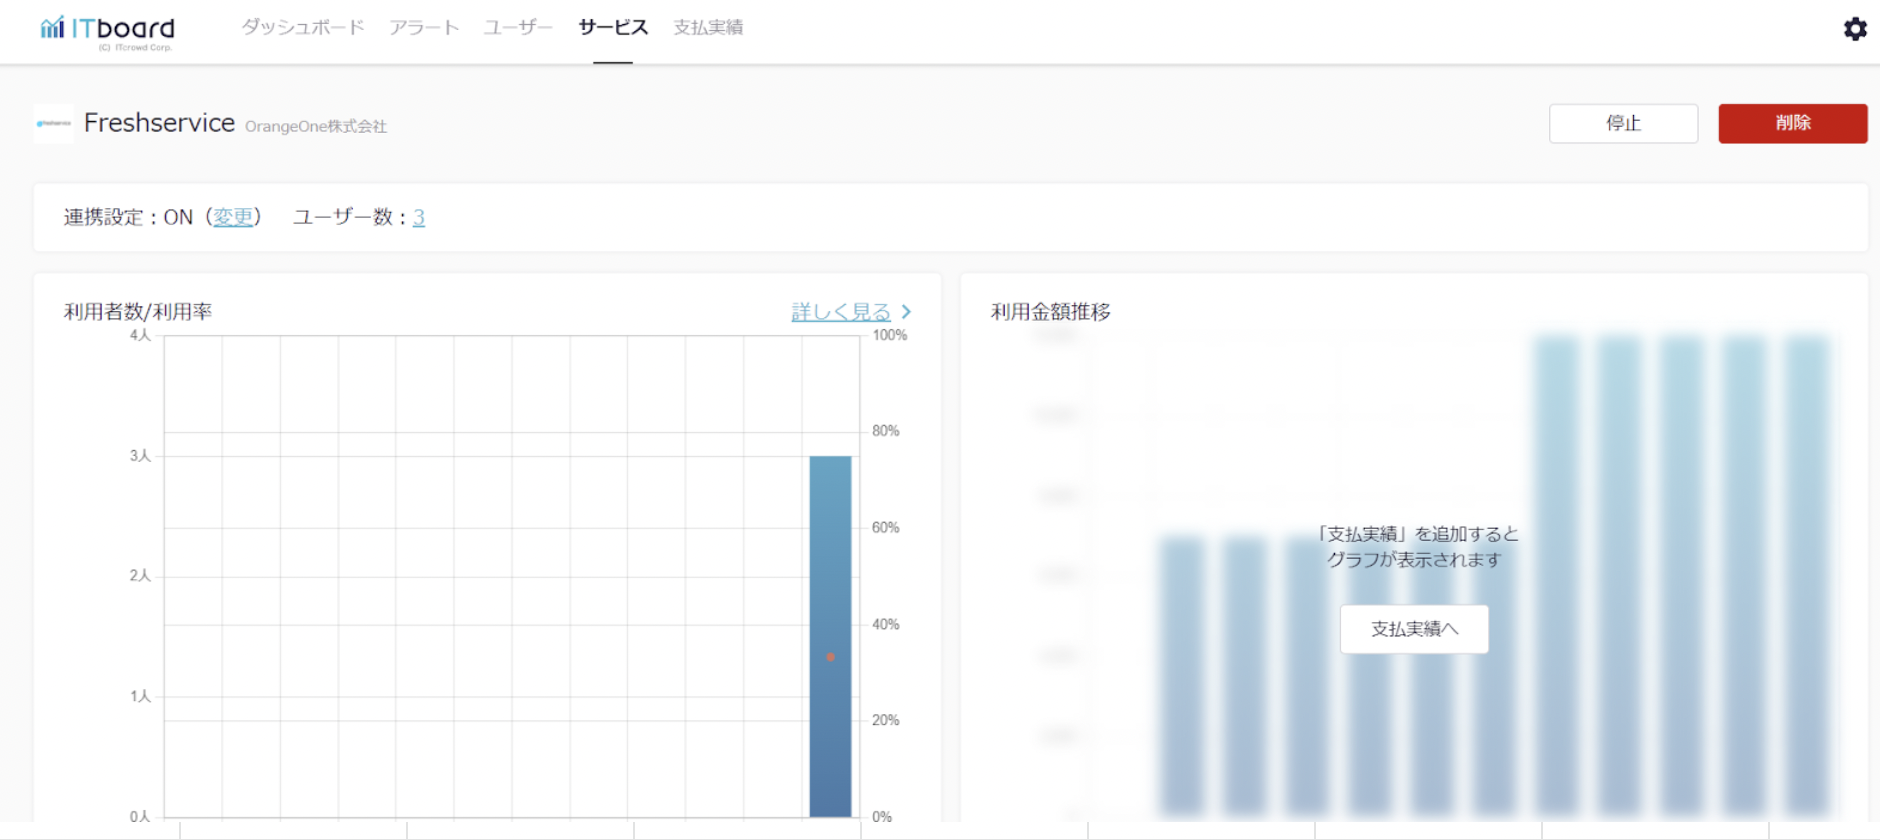The height and width of the screenshot is (840, 1880).
Task: Click the OrangeOne株式会社 company name
Action: point(316,126)
